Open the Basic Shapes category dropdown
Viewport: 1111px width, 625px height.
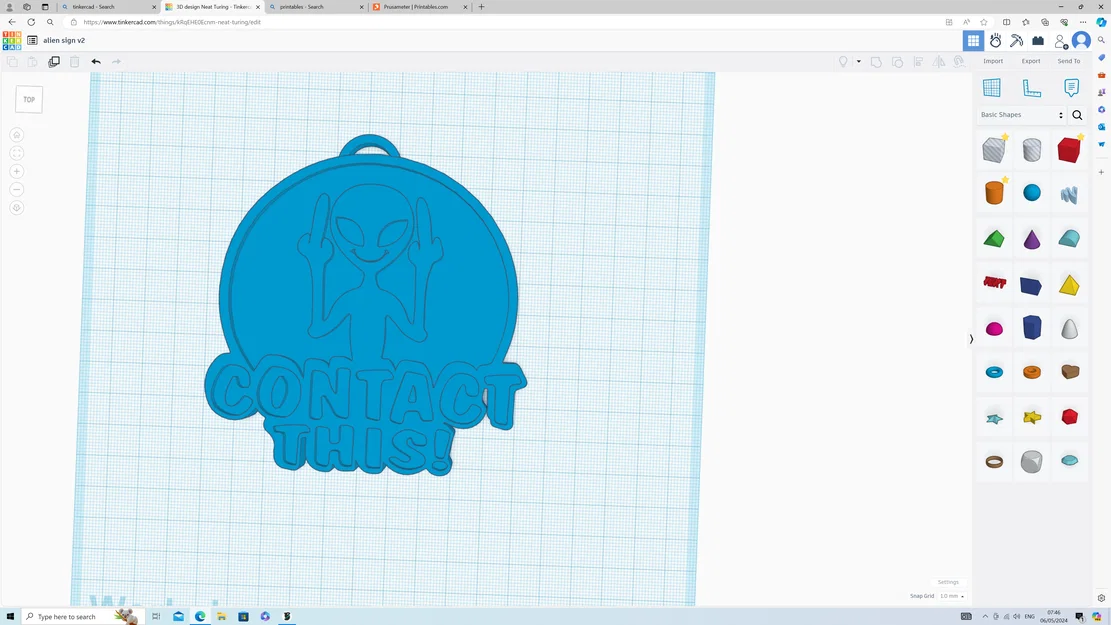[1022, 115]
